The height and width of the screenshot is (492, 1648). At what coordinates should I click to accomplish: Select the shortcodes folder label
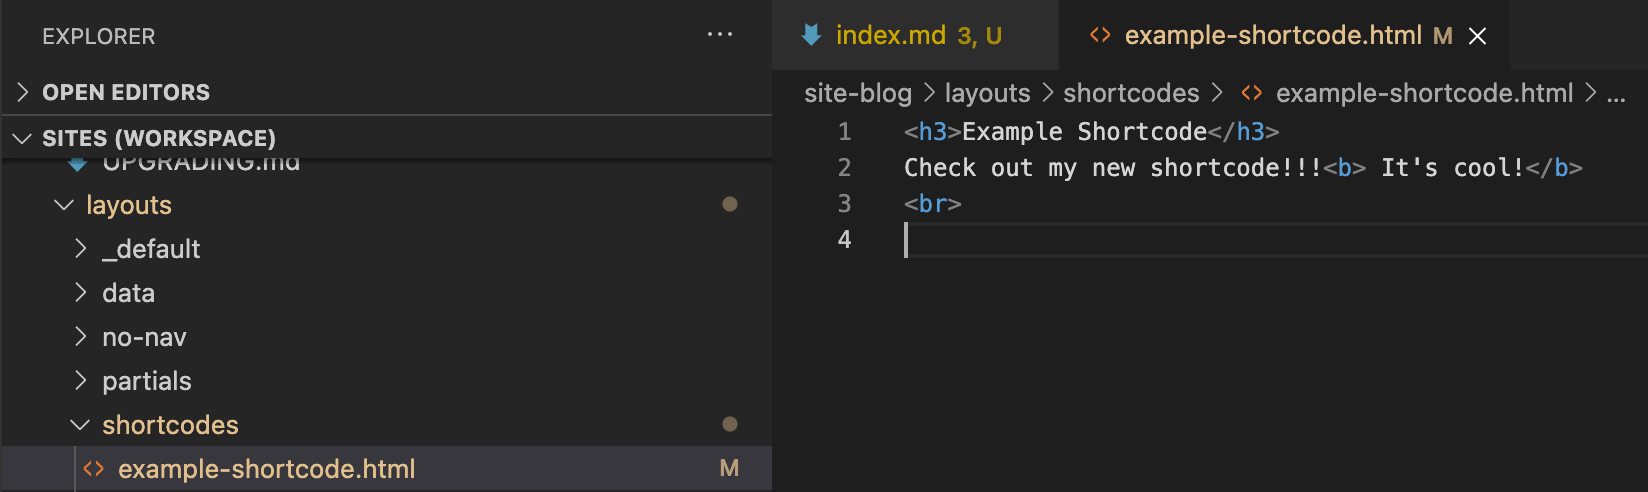pyautogui.click(x=170, y=425)
